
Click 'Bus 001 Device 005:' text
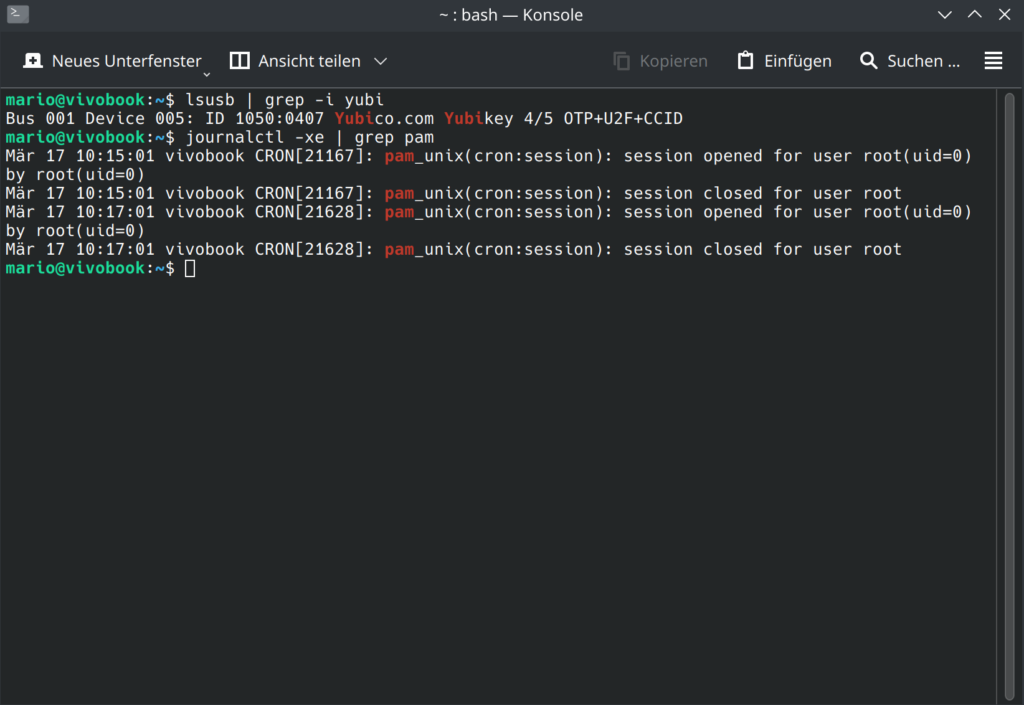point(100,118)
